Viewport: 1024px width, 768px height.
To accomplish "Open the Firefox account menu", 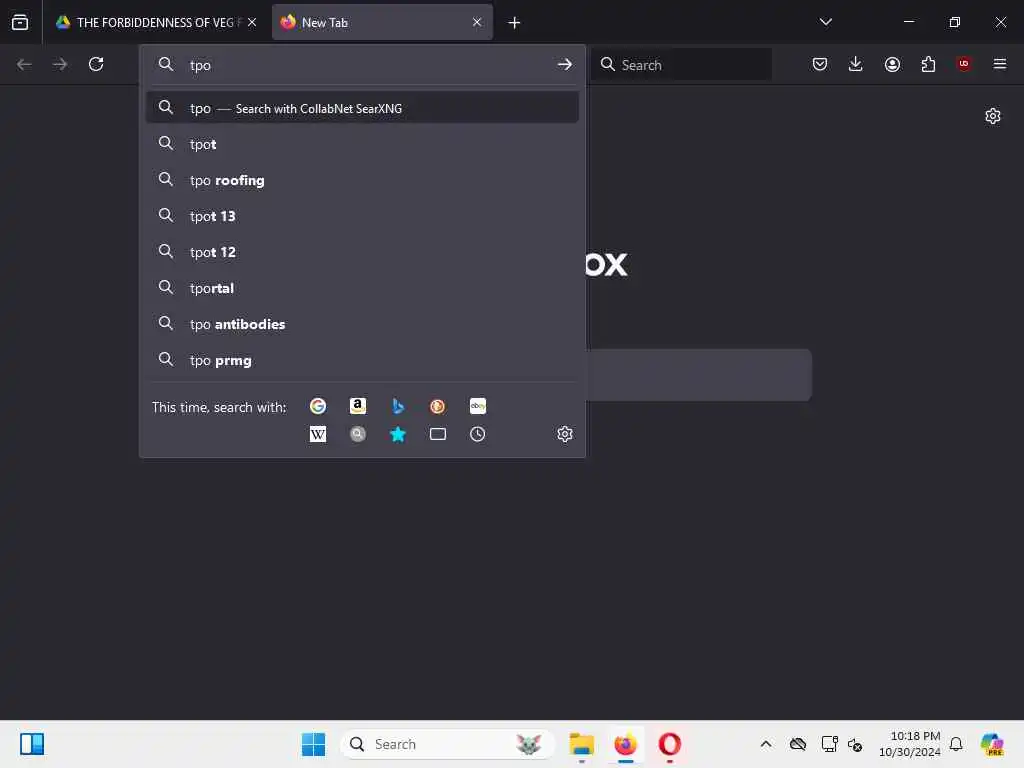I will [892, 64].
